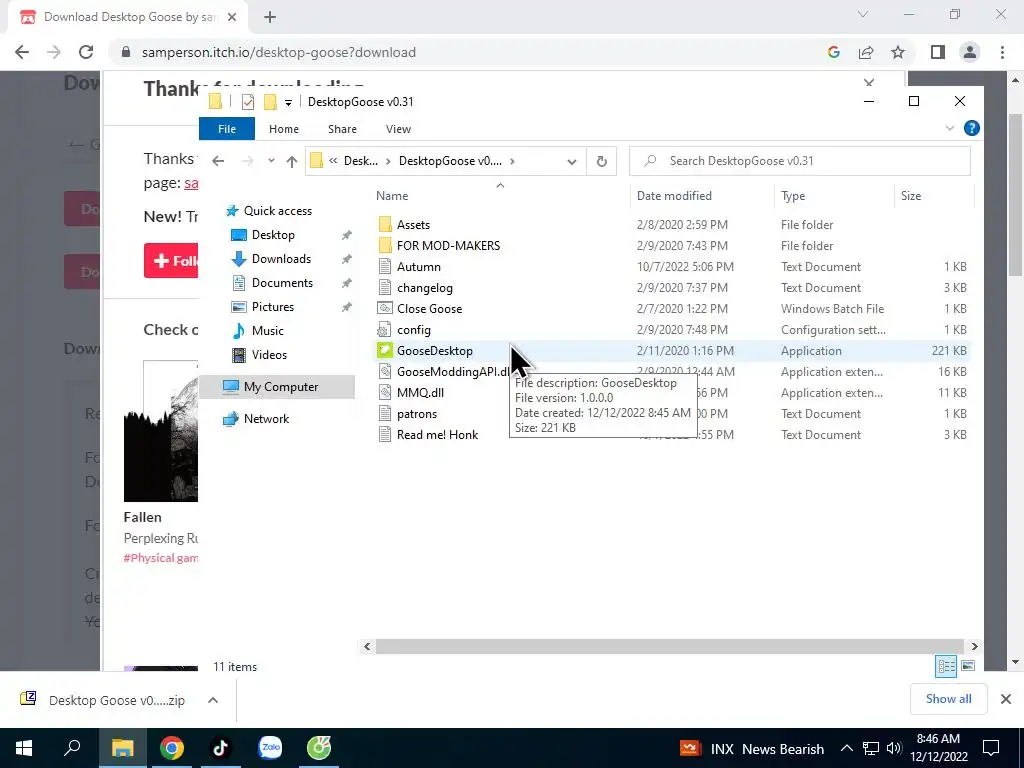Navigate back in File Explorer
The width and height of the screenshot is (1024, 768).
tap(218, 161)
